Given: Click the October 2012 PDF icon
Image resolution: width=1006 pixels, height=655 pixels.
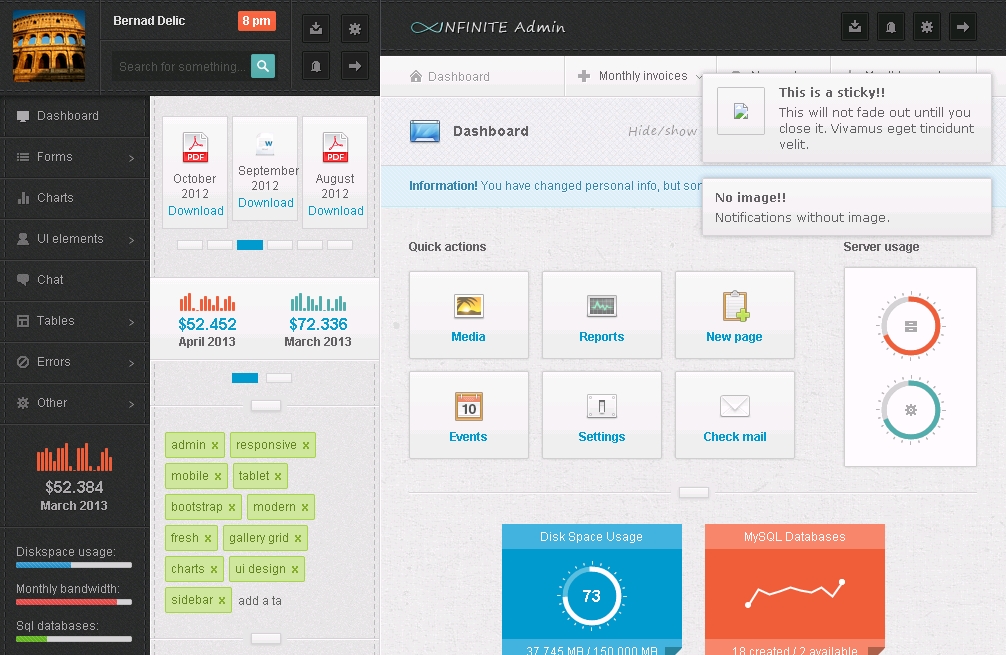Looking at the screenshot, I should (x=195, y=148).
